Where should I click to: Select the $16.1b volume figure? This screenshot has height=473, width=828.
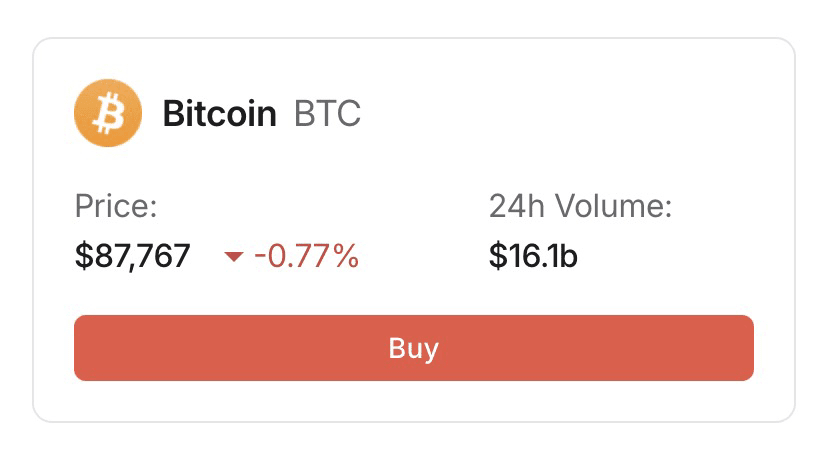(x=533, y=257)
